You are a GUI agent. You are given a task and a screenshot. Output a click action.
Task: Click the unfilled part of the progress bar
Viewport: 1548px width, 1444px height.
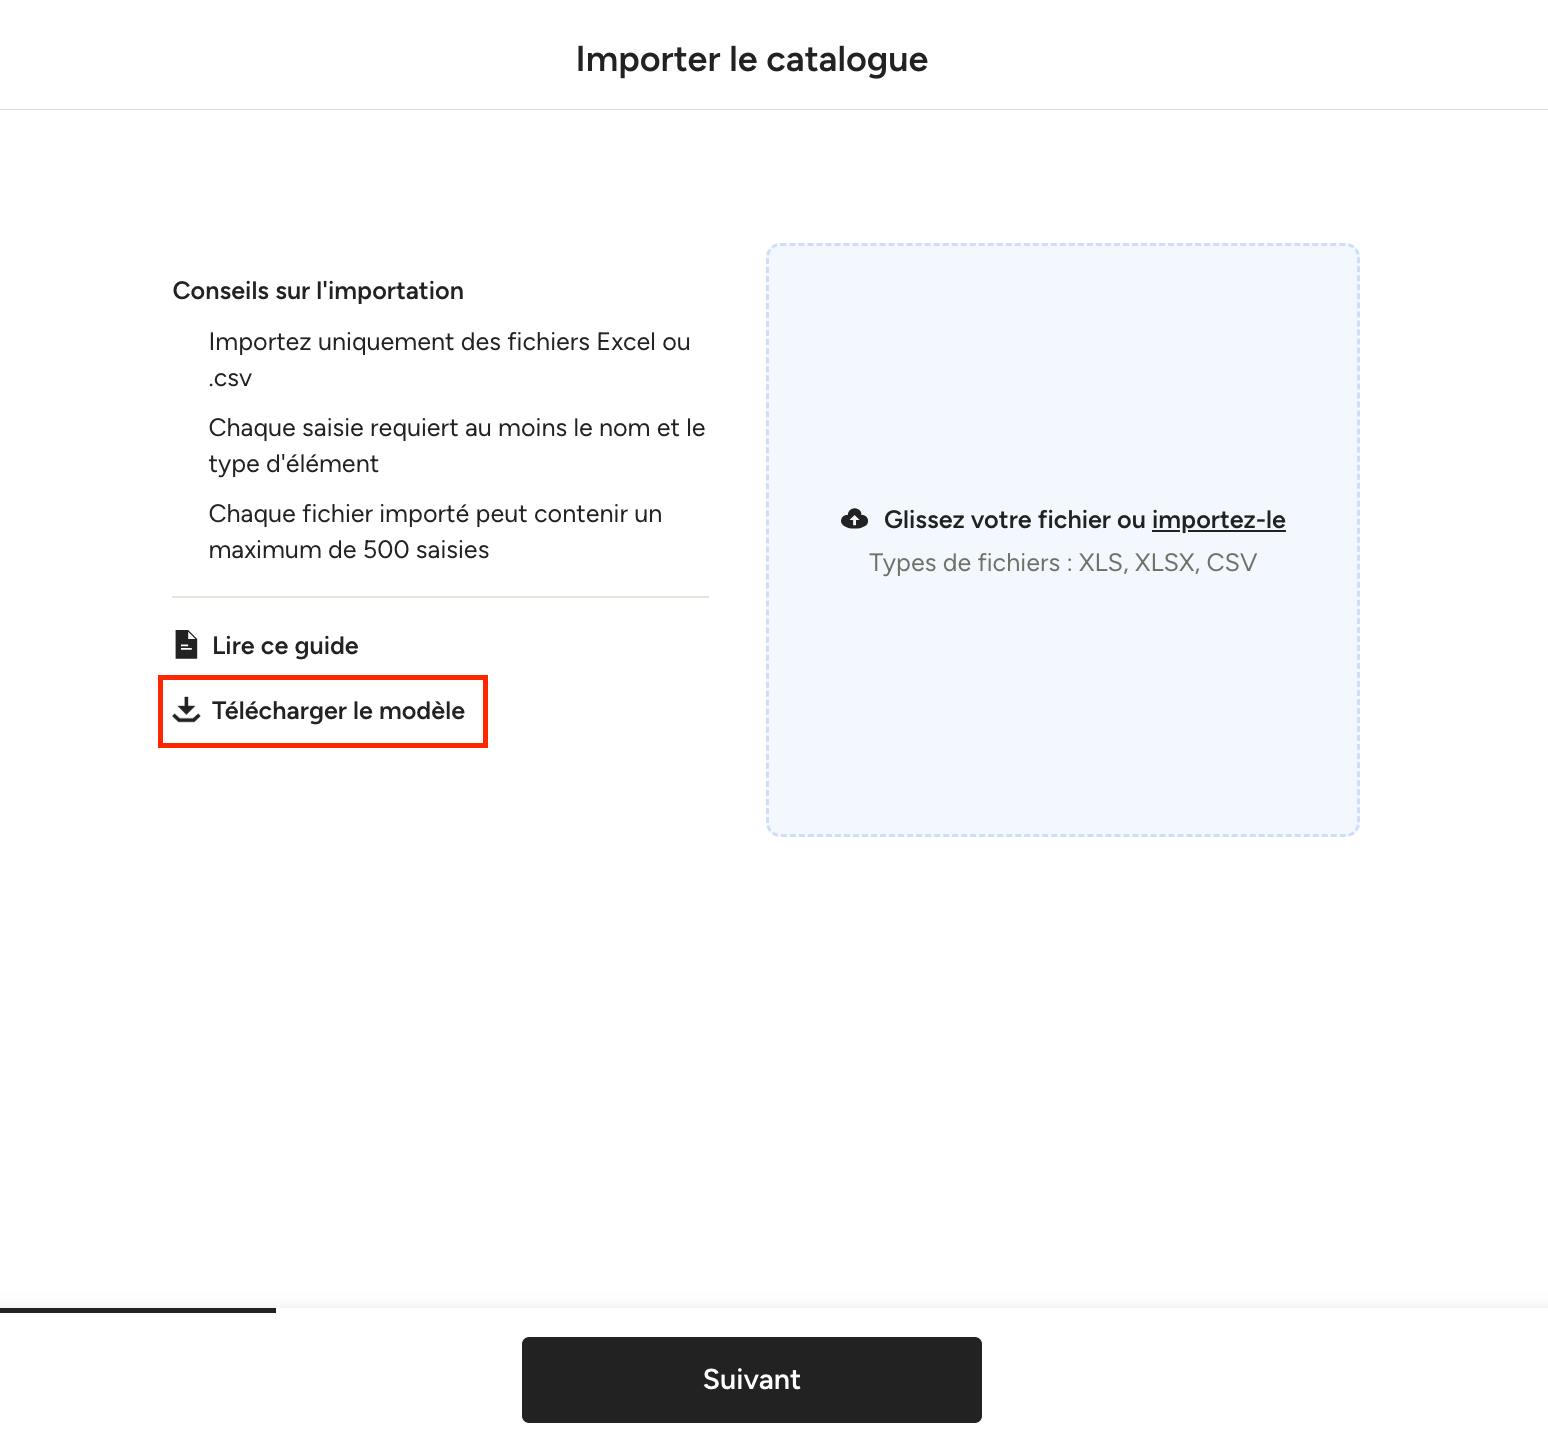pos(912,1309)
